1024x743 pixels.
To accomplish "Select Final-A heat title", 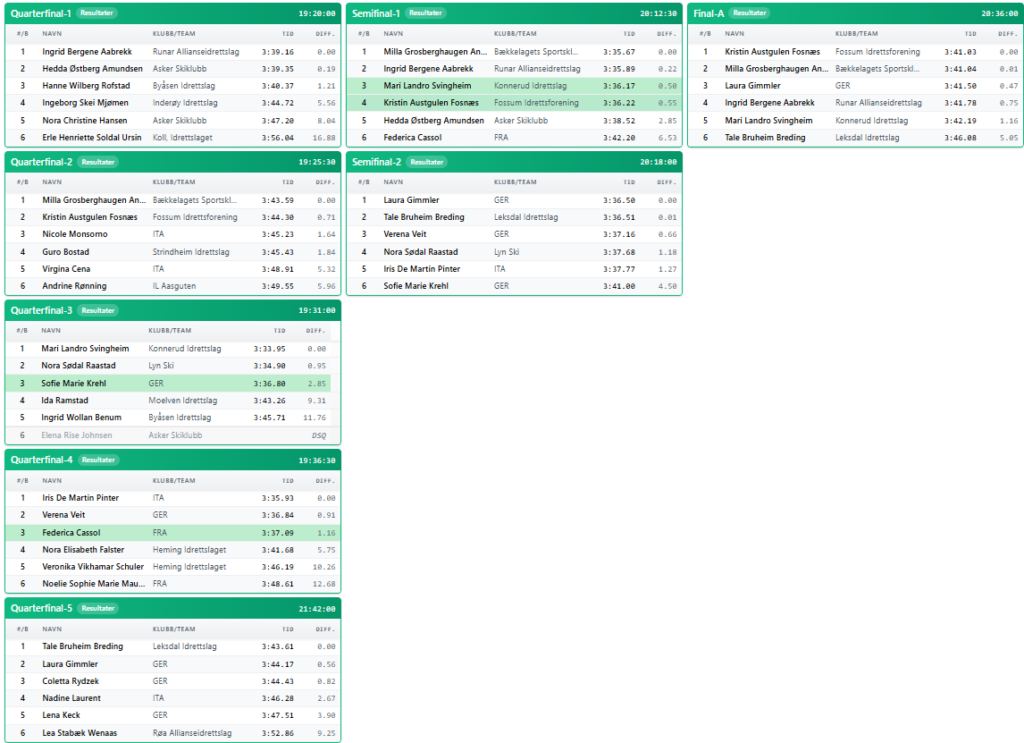I will pos(709,13).
